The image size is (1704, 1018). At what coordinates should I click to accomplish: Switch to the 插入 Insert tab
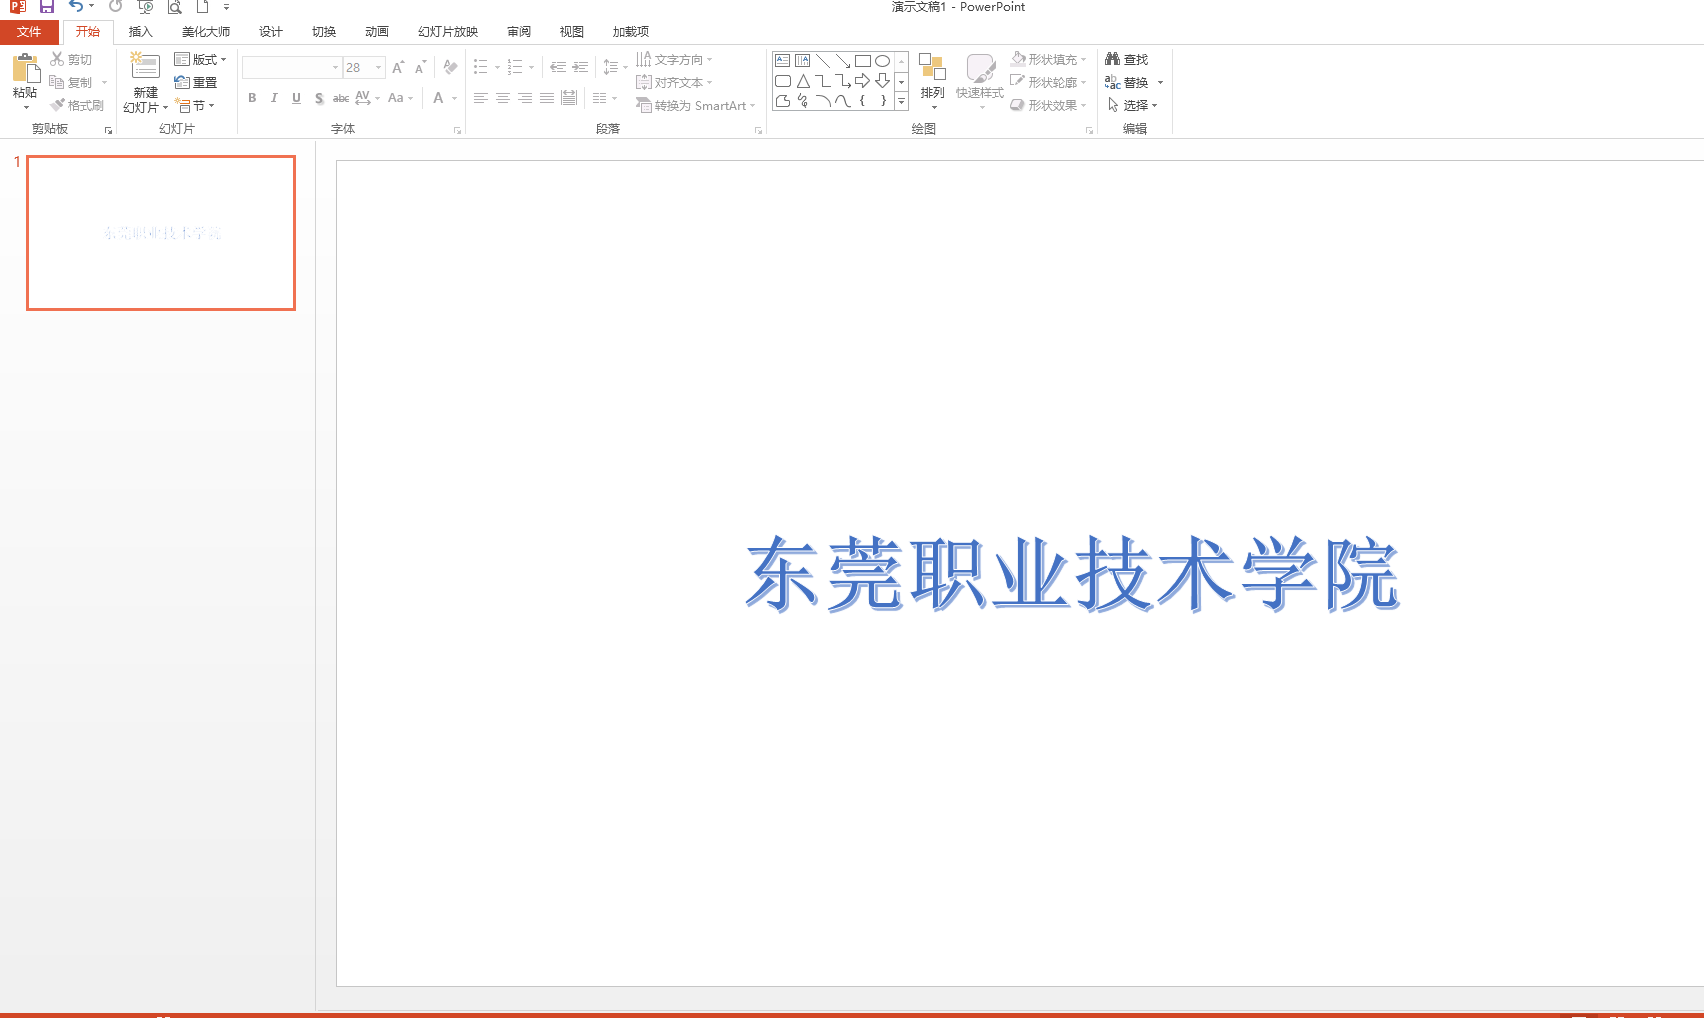click(141, 32)
